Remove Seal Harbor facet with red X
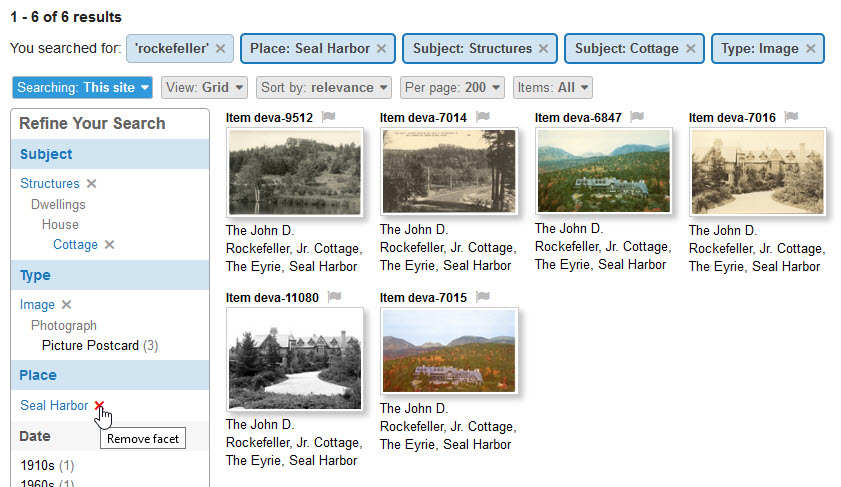The height and width of the screenshot is (487, 841). [x=99, y=405]
